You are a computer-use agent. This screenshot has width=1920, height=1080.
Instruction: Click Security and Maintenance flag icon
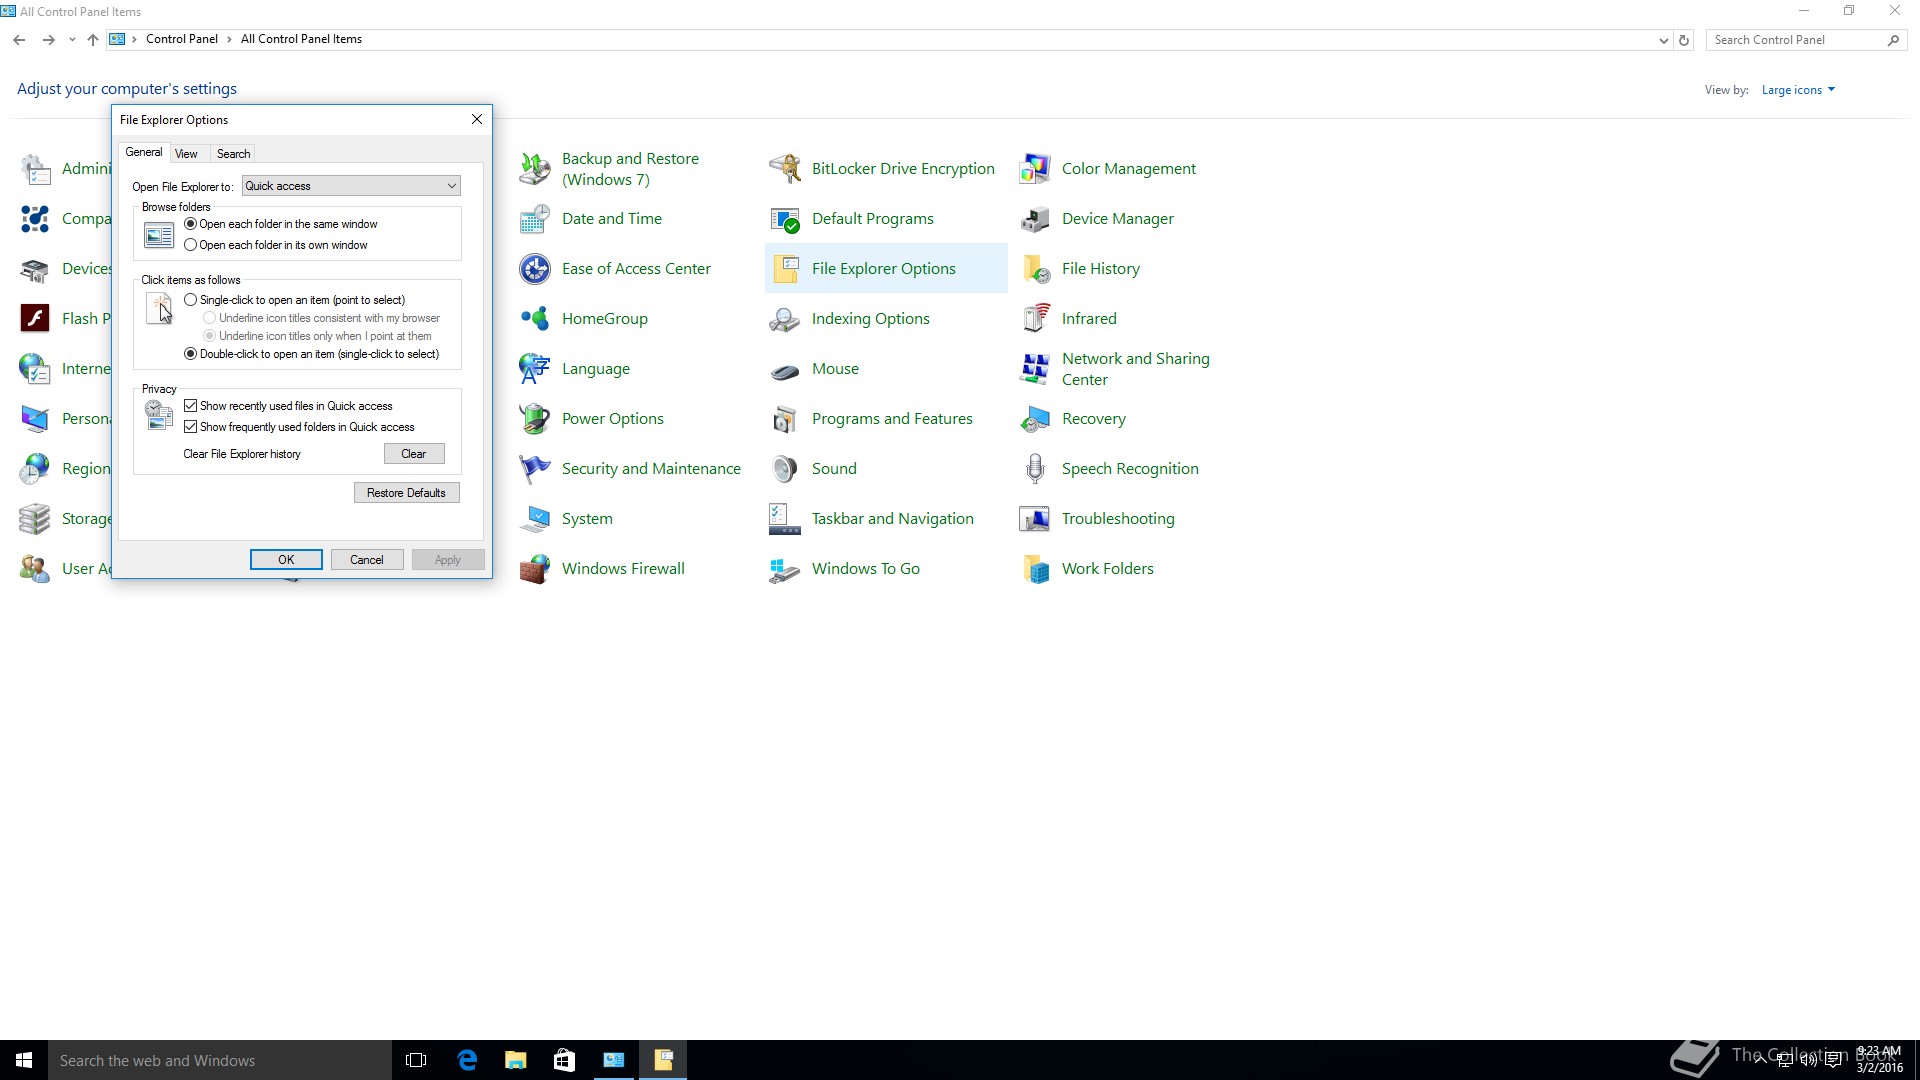point(535,469)
